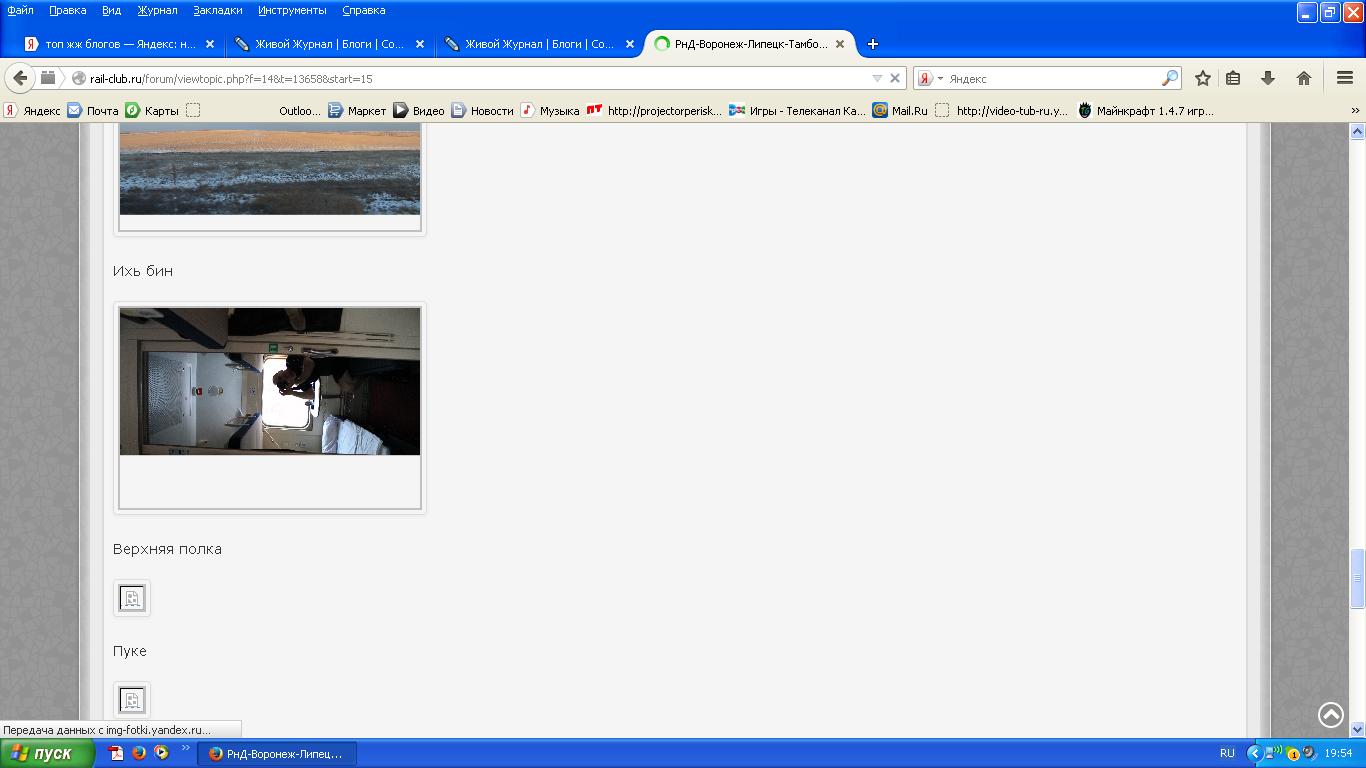1366x768 pixels.
Task: Bookmark this page with the star icon
Action: [x=1203, y=78]
